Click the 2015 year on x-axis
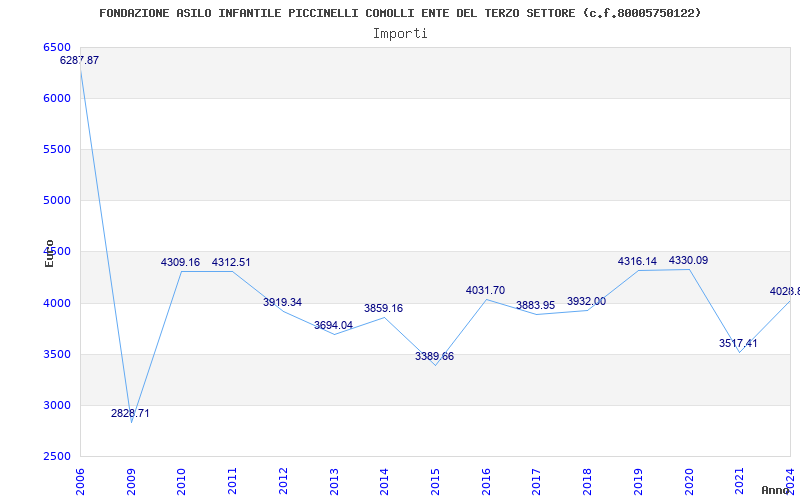The width and height of the screenshot is (800, 500). point(435,479)
